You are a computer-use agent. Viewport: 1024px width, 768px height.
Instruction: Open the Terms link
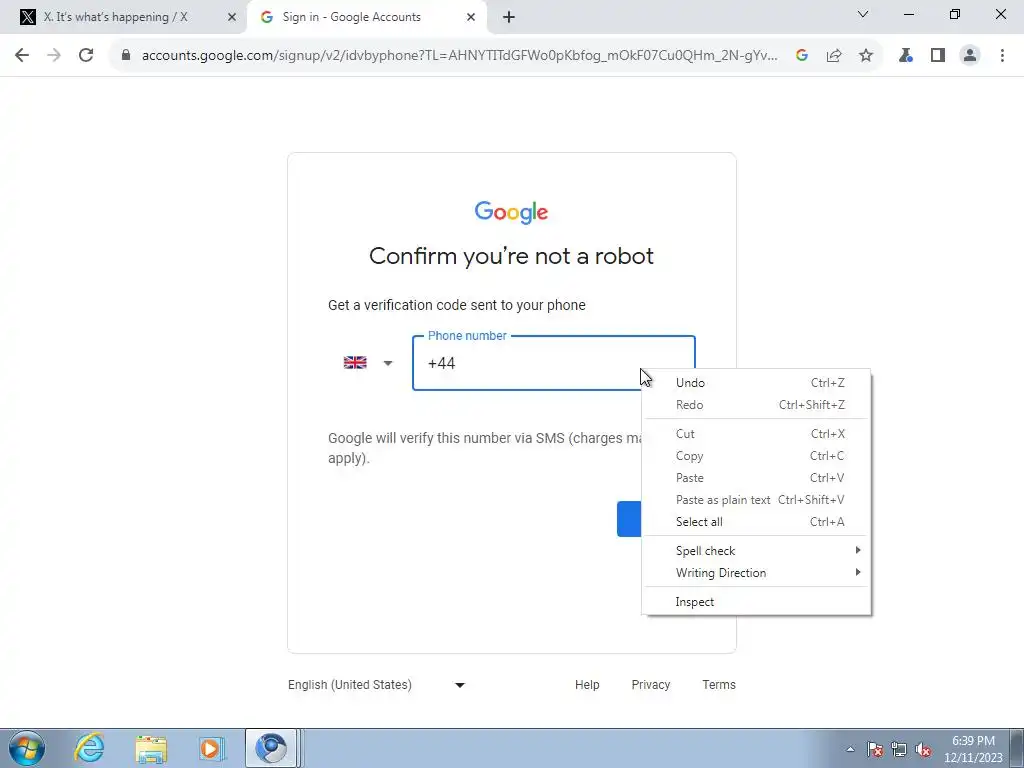pos(719,685)
